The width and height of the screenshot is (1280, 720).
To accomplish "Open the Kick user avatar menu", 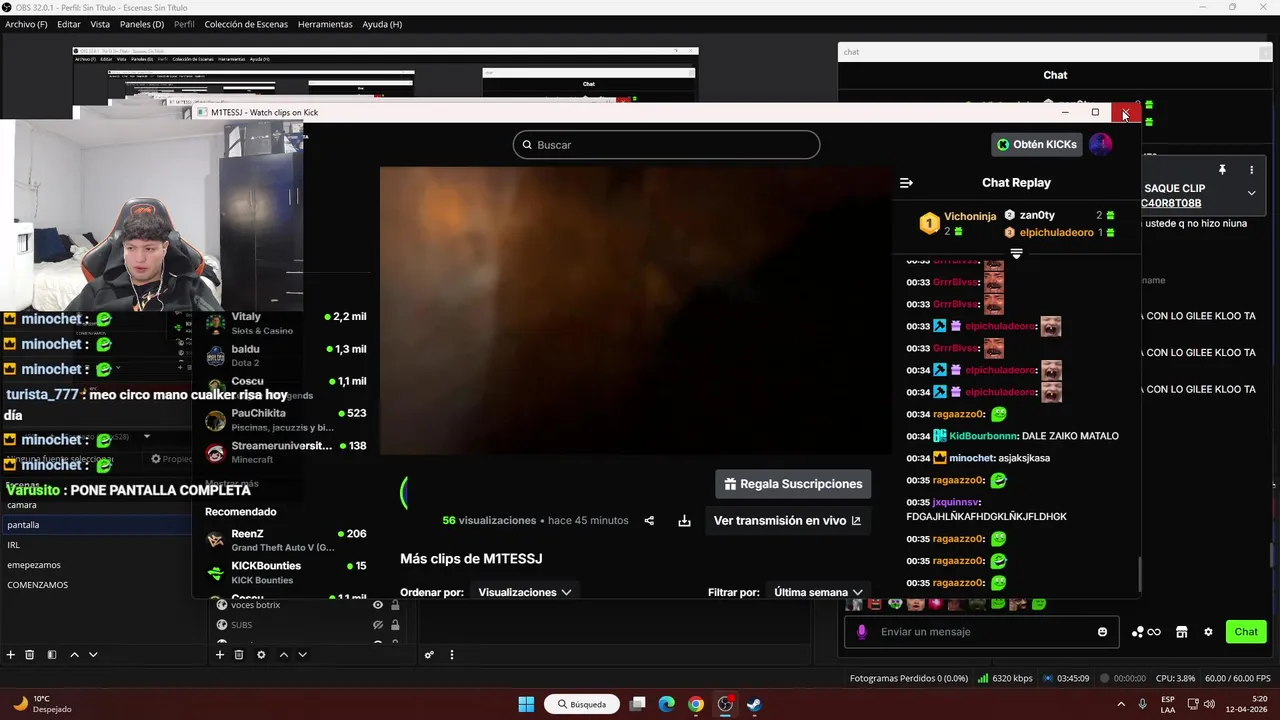I will [1100, 144].
